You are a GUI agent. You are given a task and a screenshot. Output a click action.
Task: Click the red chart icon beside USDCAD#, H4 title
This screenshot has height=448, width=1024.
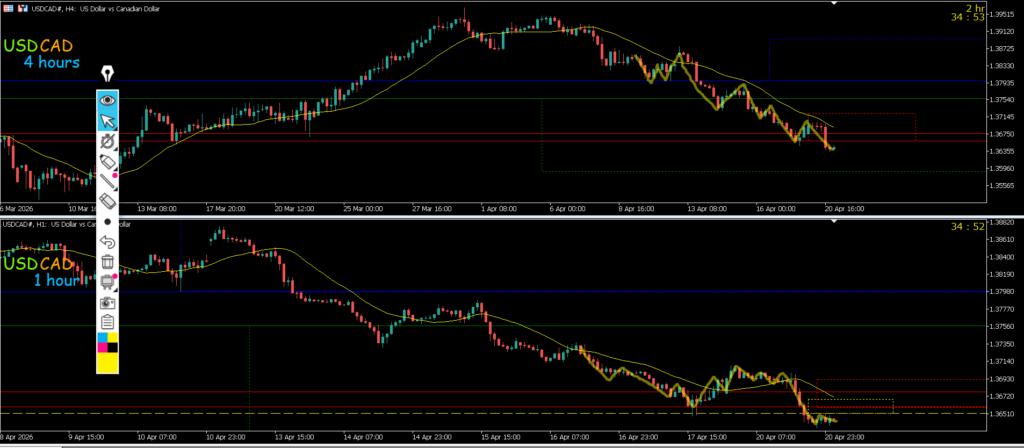[x=21, y=7]
